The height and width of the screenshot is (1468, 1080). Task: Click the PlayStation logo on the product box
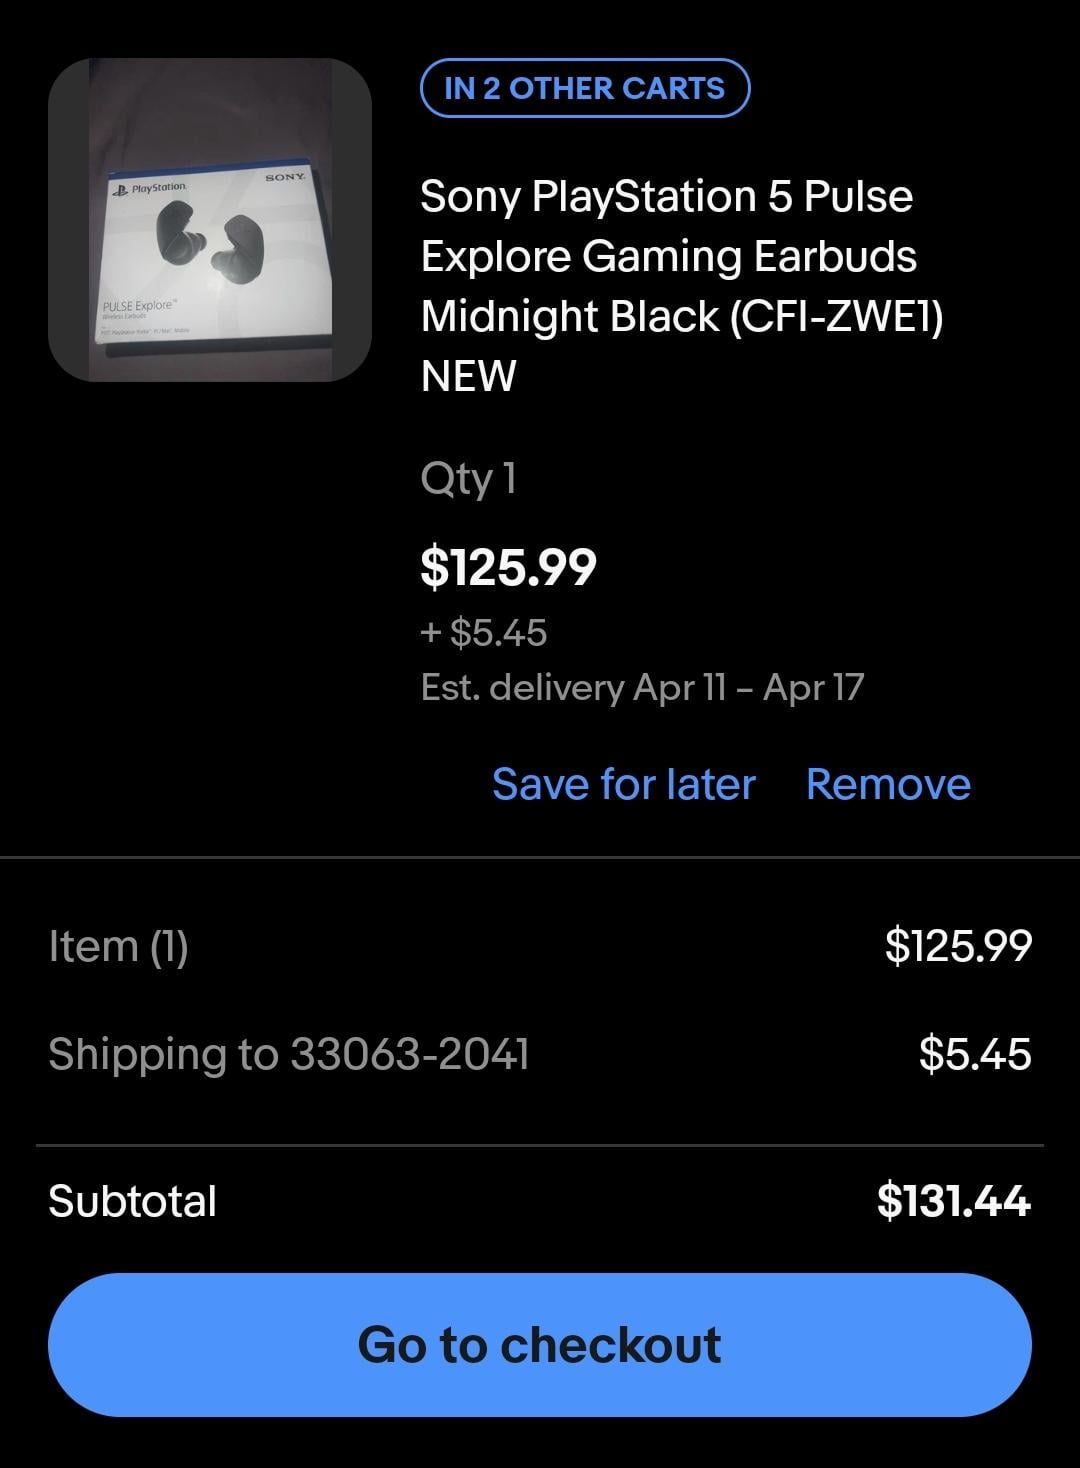click(149, 188)
